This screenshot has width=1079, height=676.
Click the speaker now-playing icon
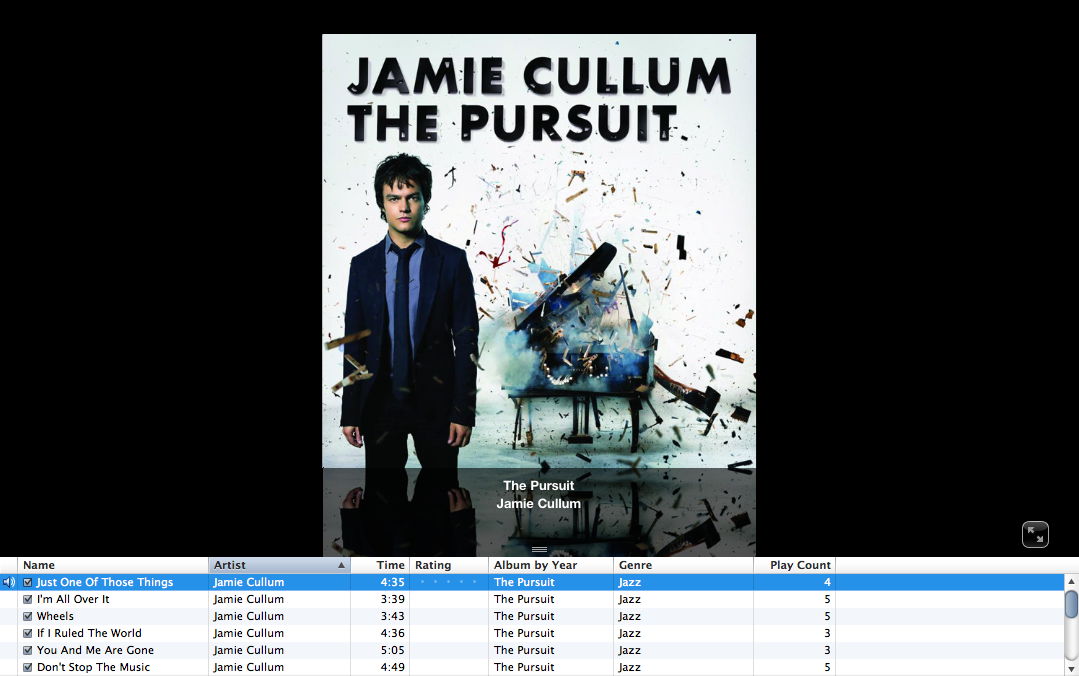[x=9, y=582]
